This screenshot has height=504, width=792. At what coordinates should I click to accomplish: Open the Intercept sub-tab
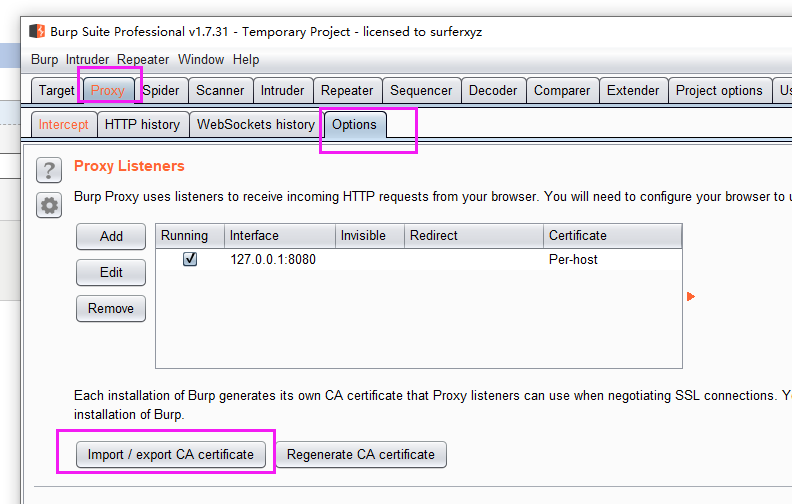click(x=64, y=124)
